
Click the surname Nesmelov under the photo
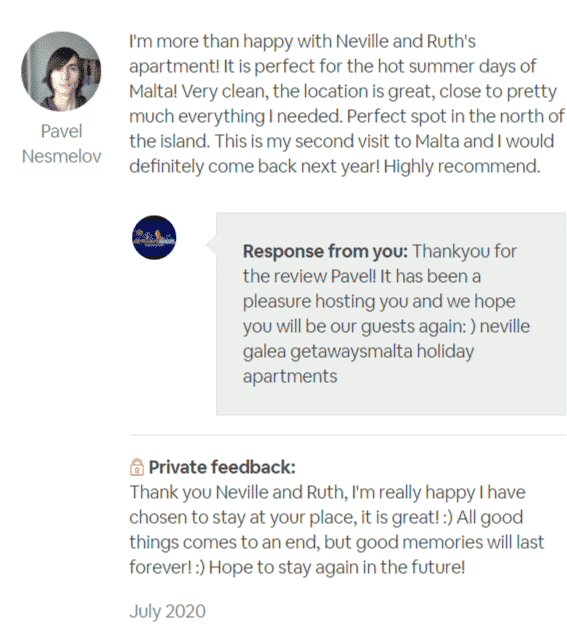pyautogui.click(x=61, y=156)
